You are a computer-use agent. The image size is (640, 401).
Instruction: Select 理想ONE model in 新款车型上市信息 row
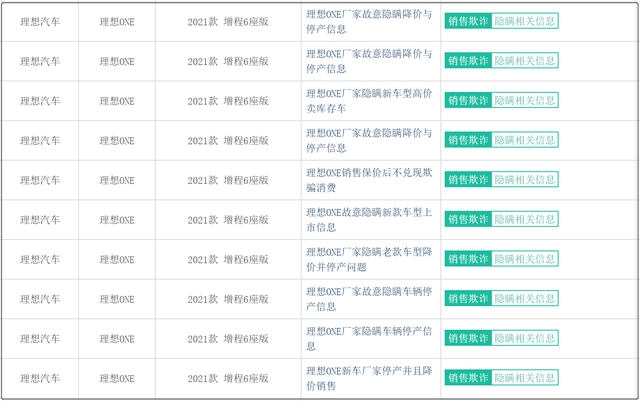(117, 220)
